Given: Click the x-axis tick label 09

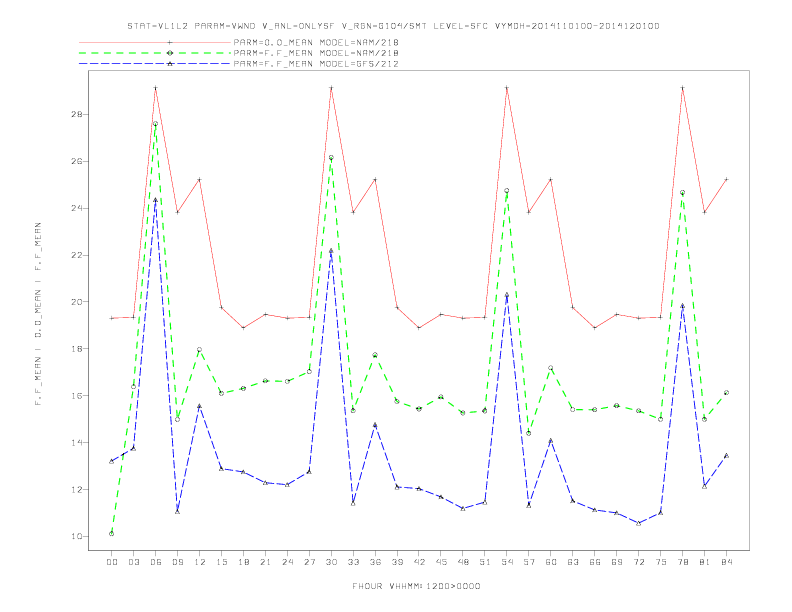Looking at the screenshot, I should [177, 562].
